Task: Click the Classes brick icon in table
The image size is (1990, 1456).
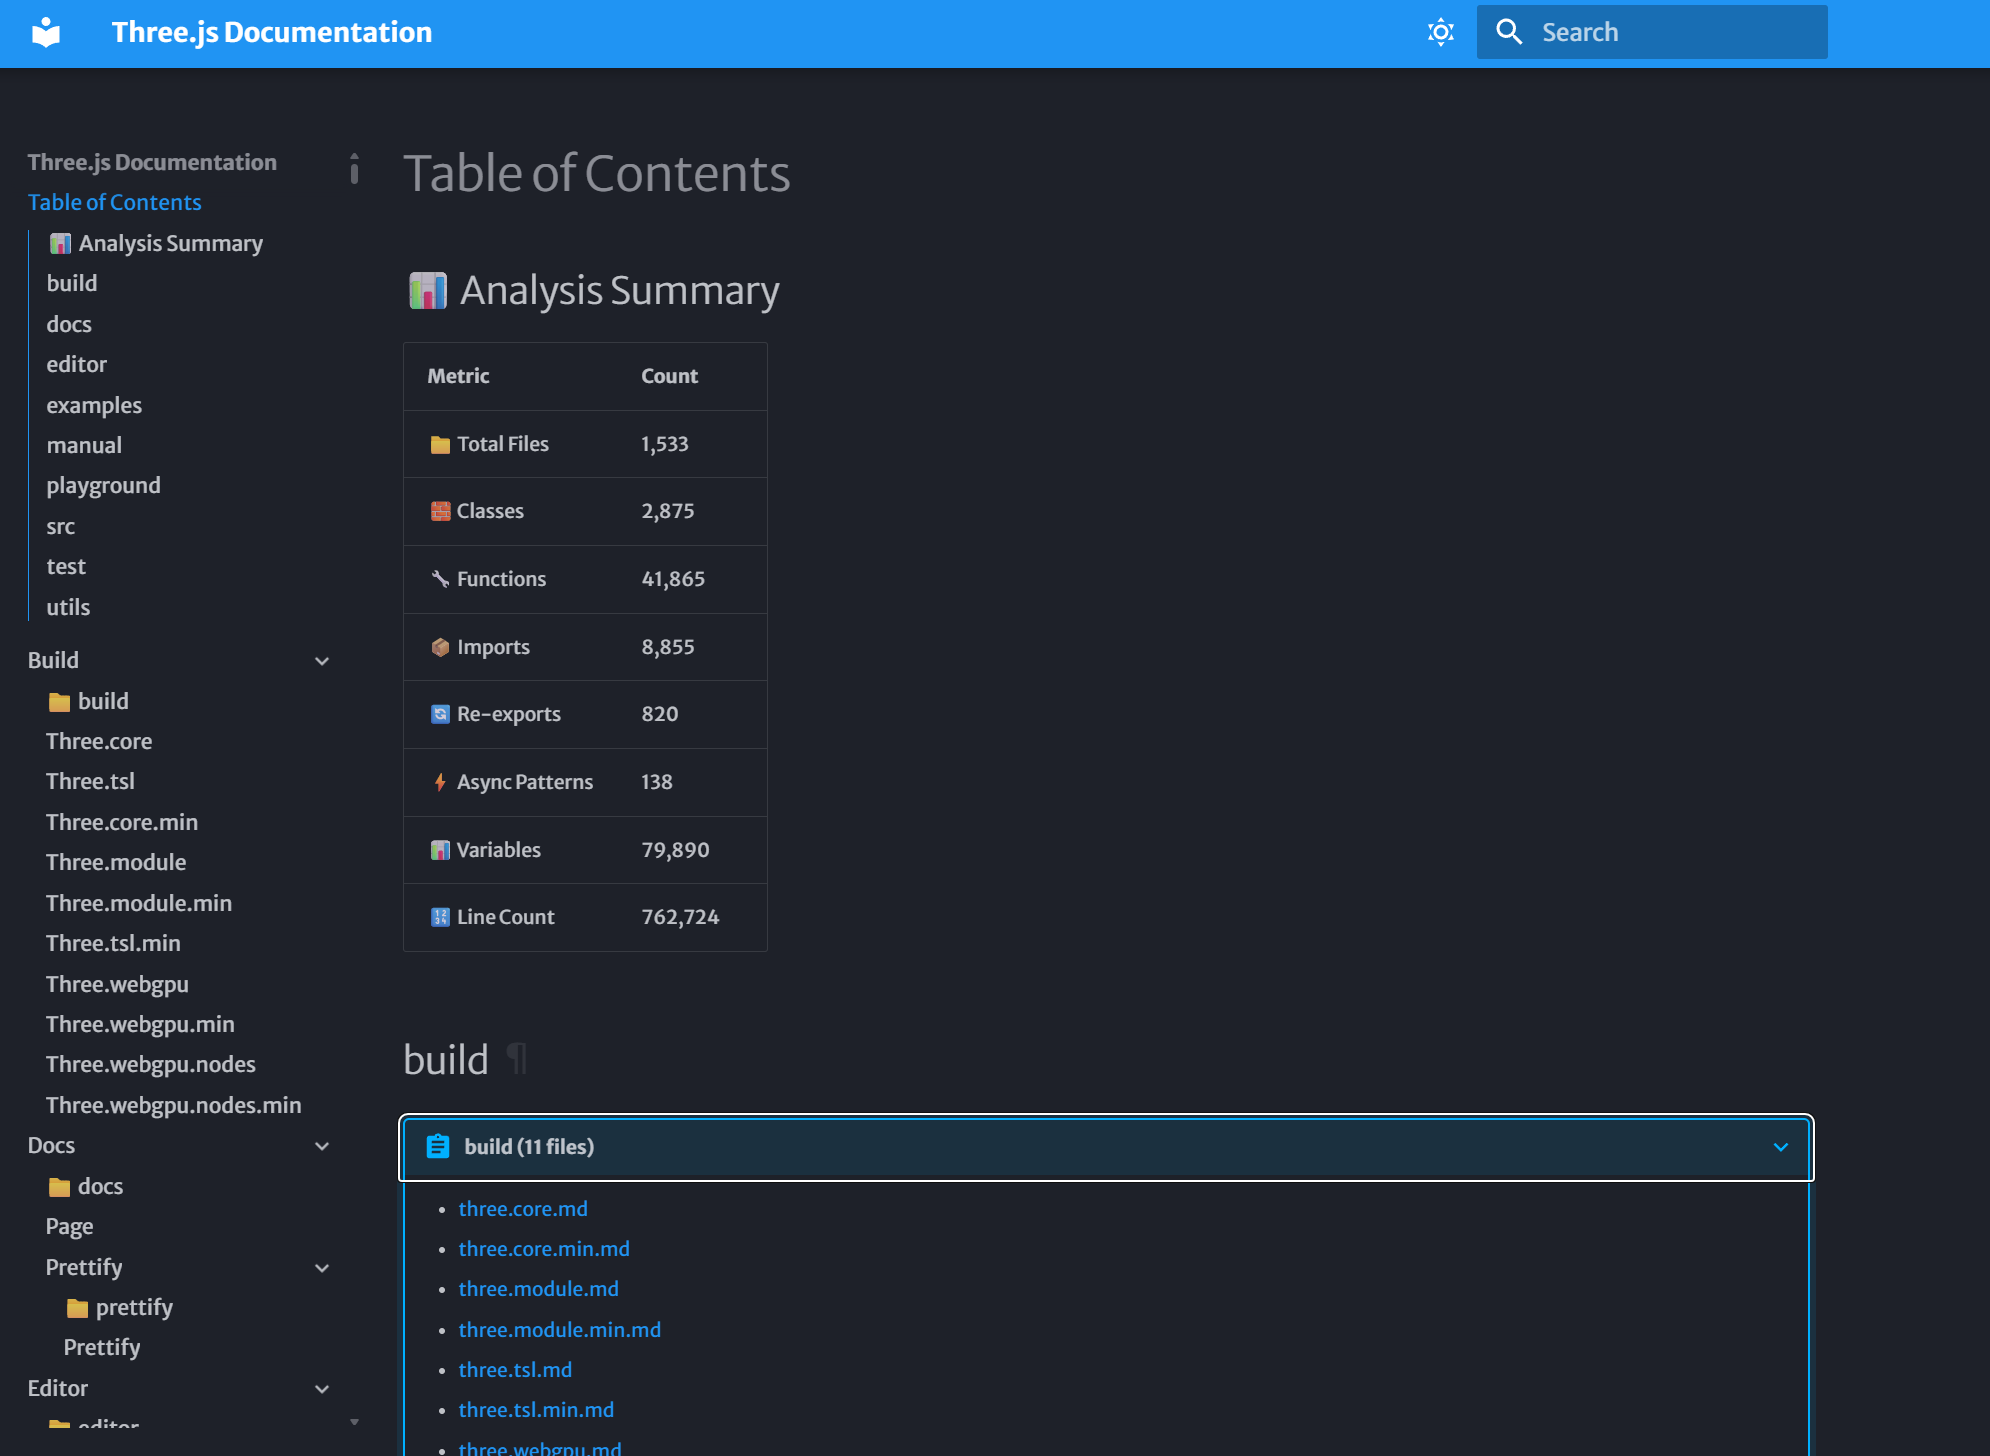Action: [x=440, y=512]
